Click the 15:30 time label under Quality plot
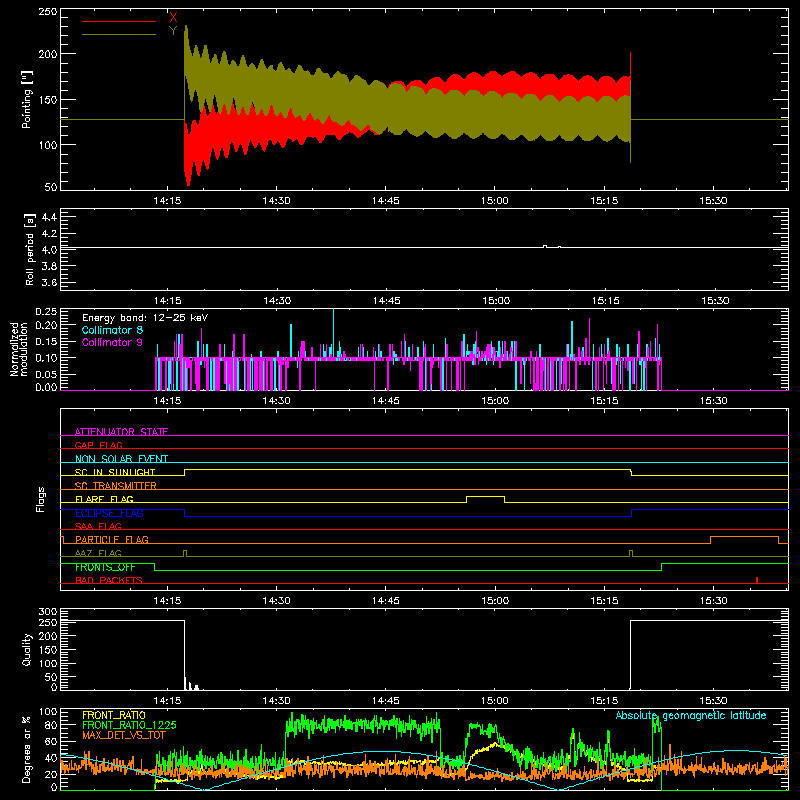The width and height of the screenshot is (800, 800). [x=713, y=701]
